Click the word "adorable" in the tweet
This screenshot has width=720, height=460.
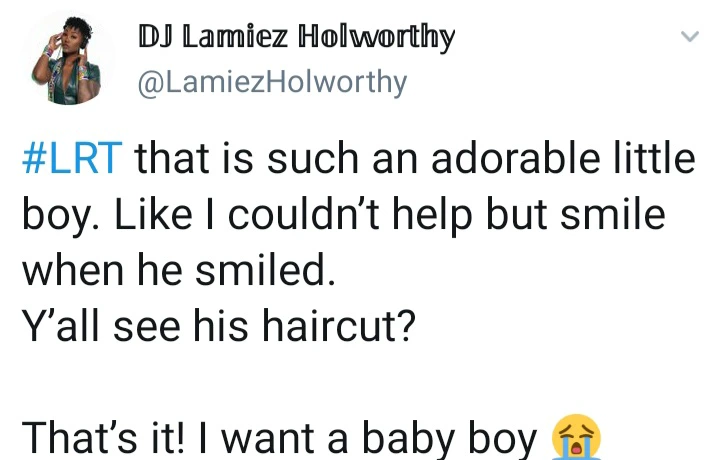point(516,158)
